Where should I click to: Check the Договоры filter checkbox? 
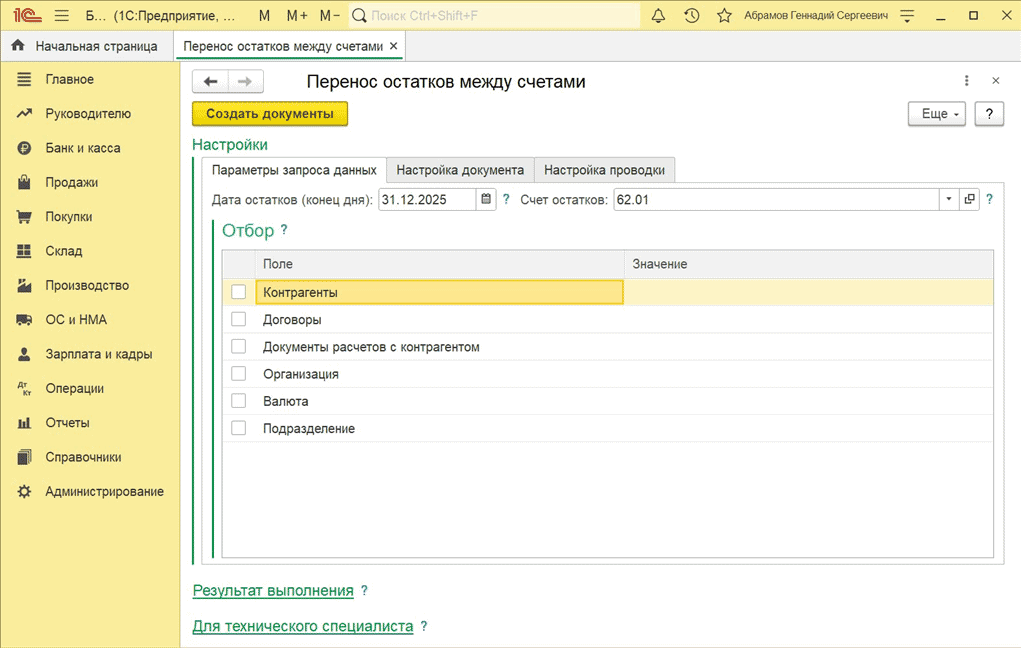[238, 319]
